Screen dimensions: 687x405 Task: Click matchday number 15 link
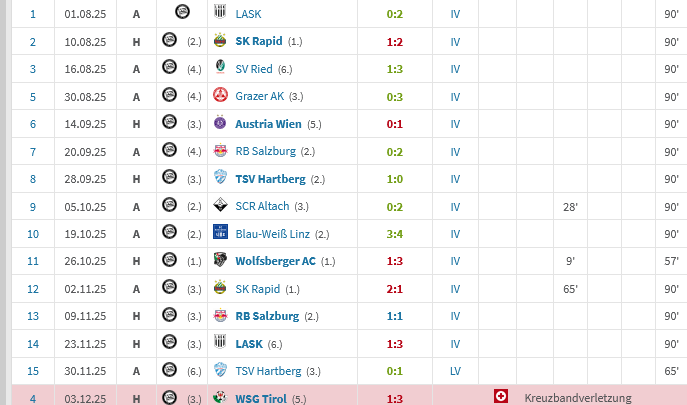(32, 371)
